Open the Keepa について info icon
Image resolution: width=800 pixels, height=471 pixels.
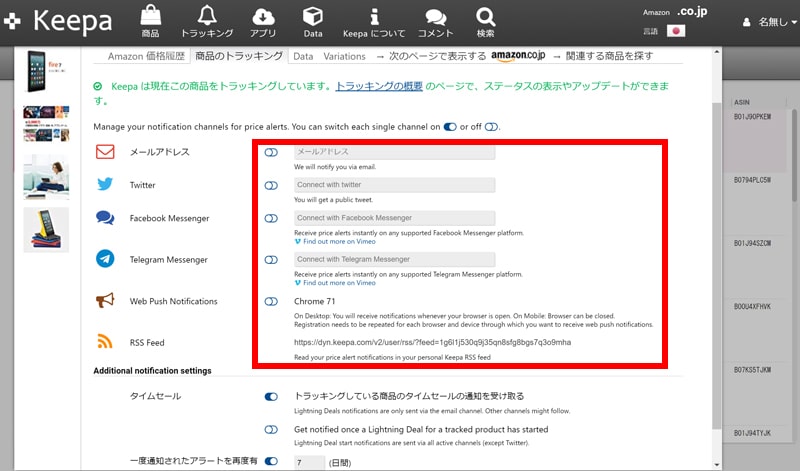(374, 21)
